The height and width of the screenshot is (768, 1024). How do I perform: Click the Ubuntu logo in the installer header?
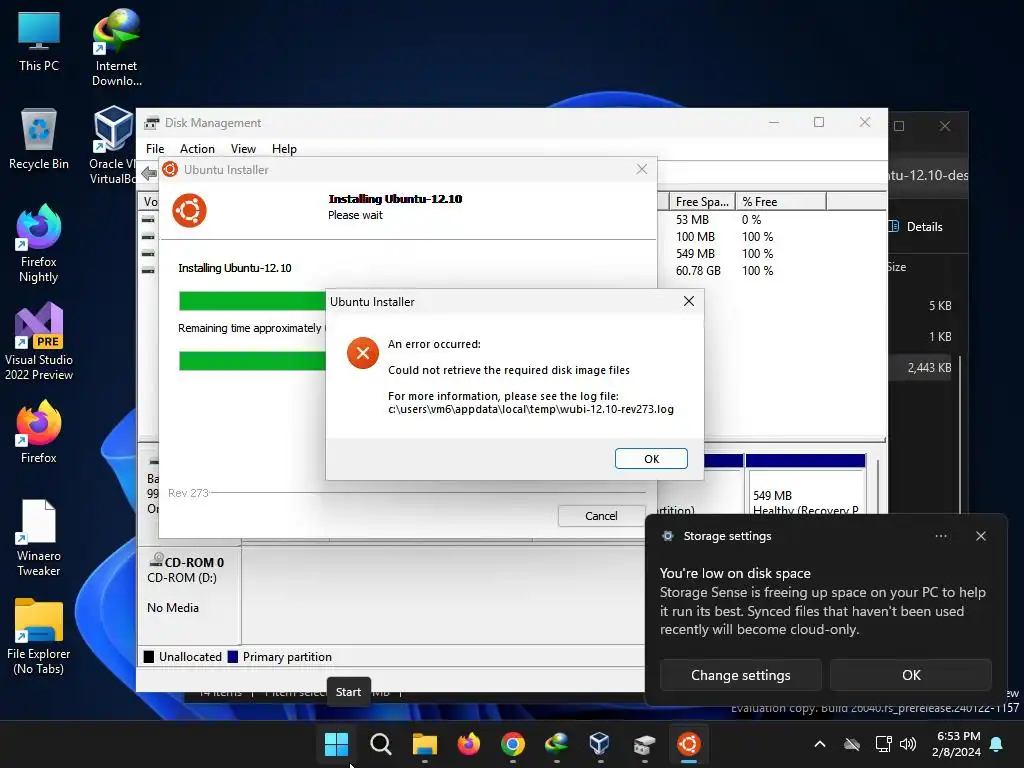click(x=189, y=210)
